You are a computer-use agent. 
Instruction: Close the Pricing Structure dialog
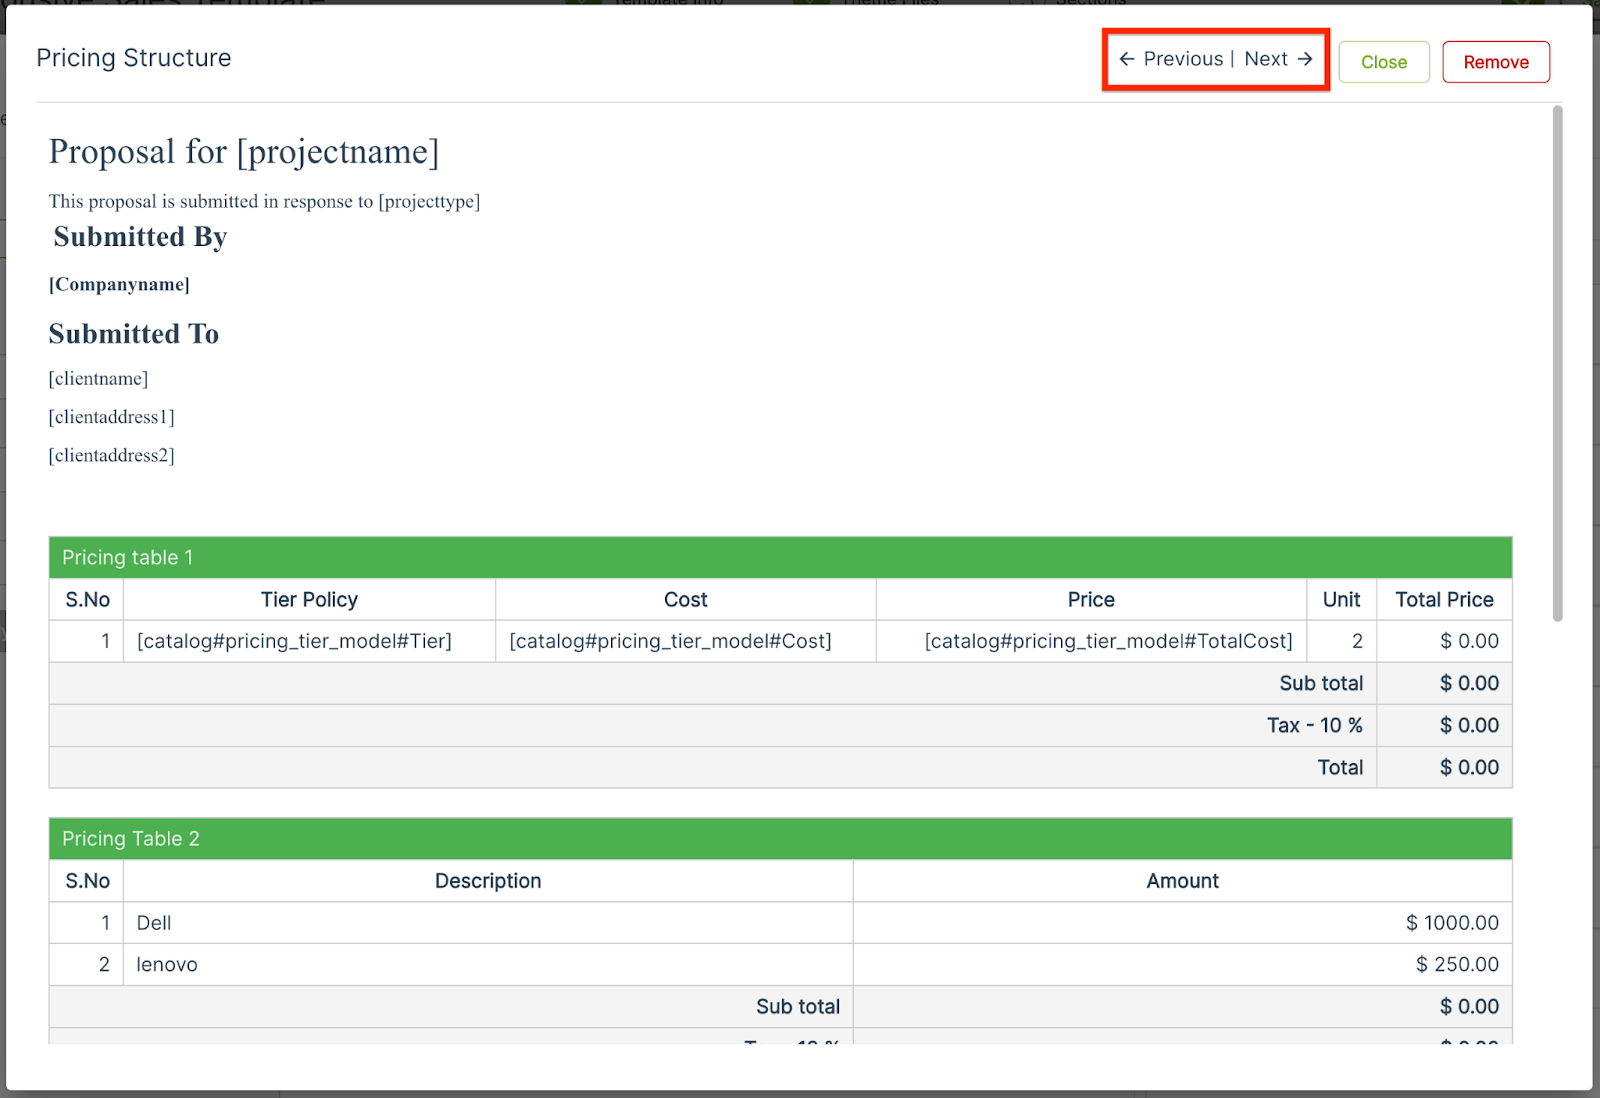point(1384,62)
